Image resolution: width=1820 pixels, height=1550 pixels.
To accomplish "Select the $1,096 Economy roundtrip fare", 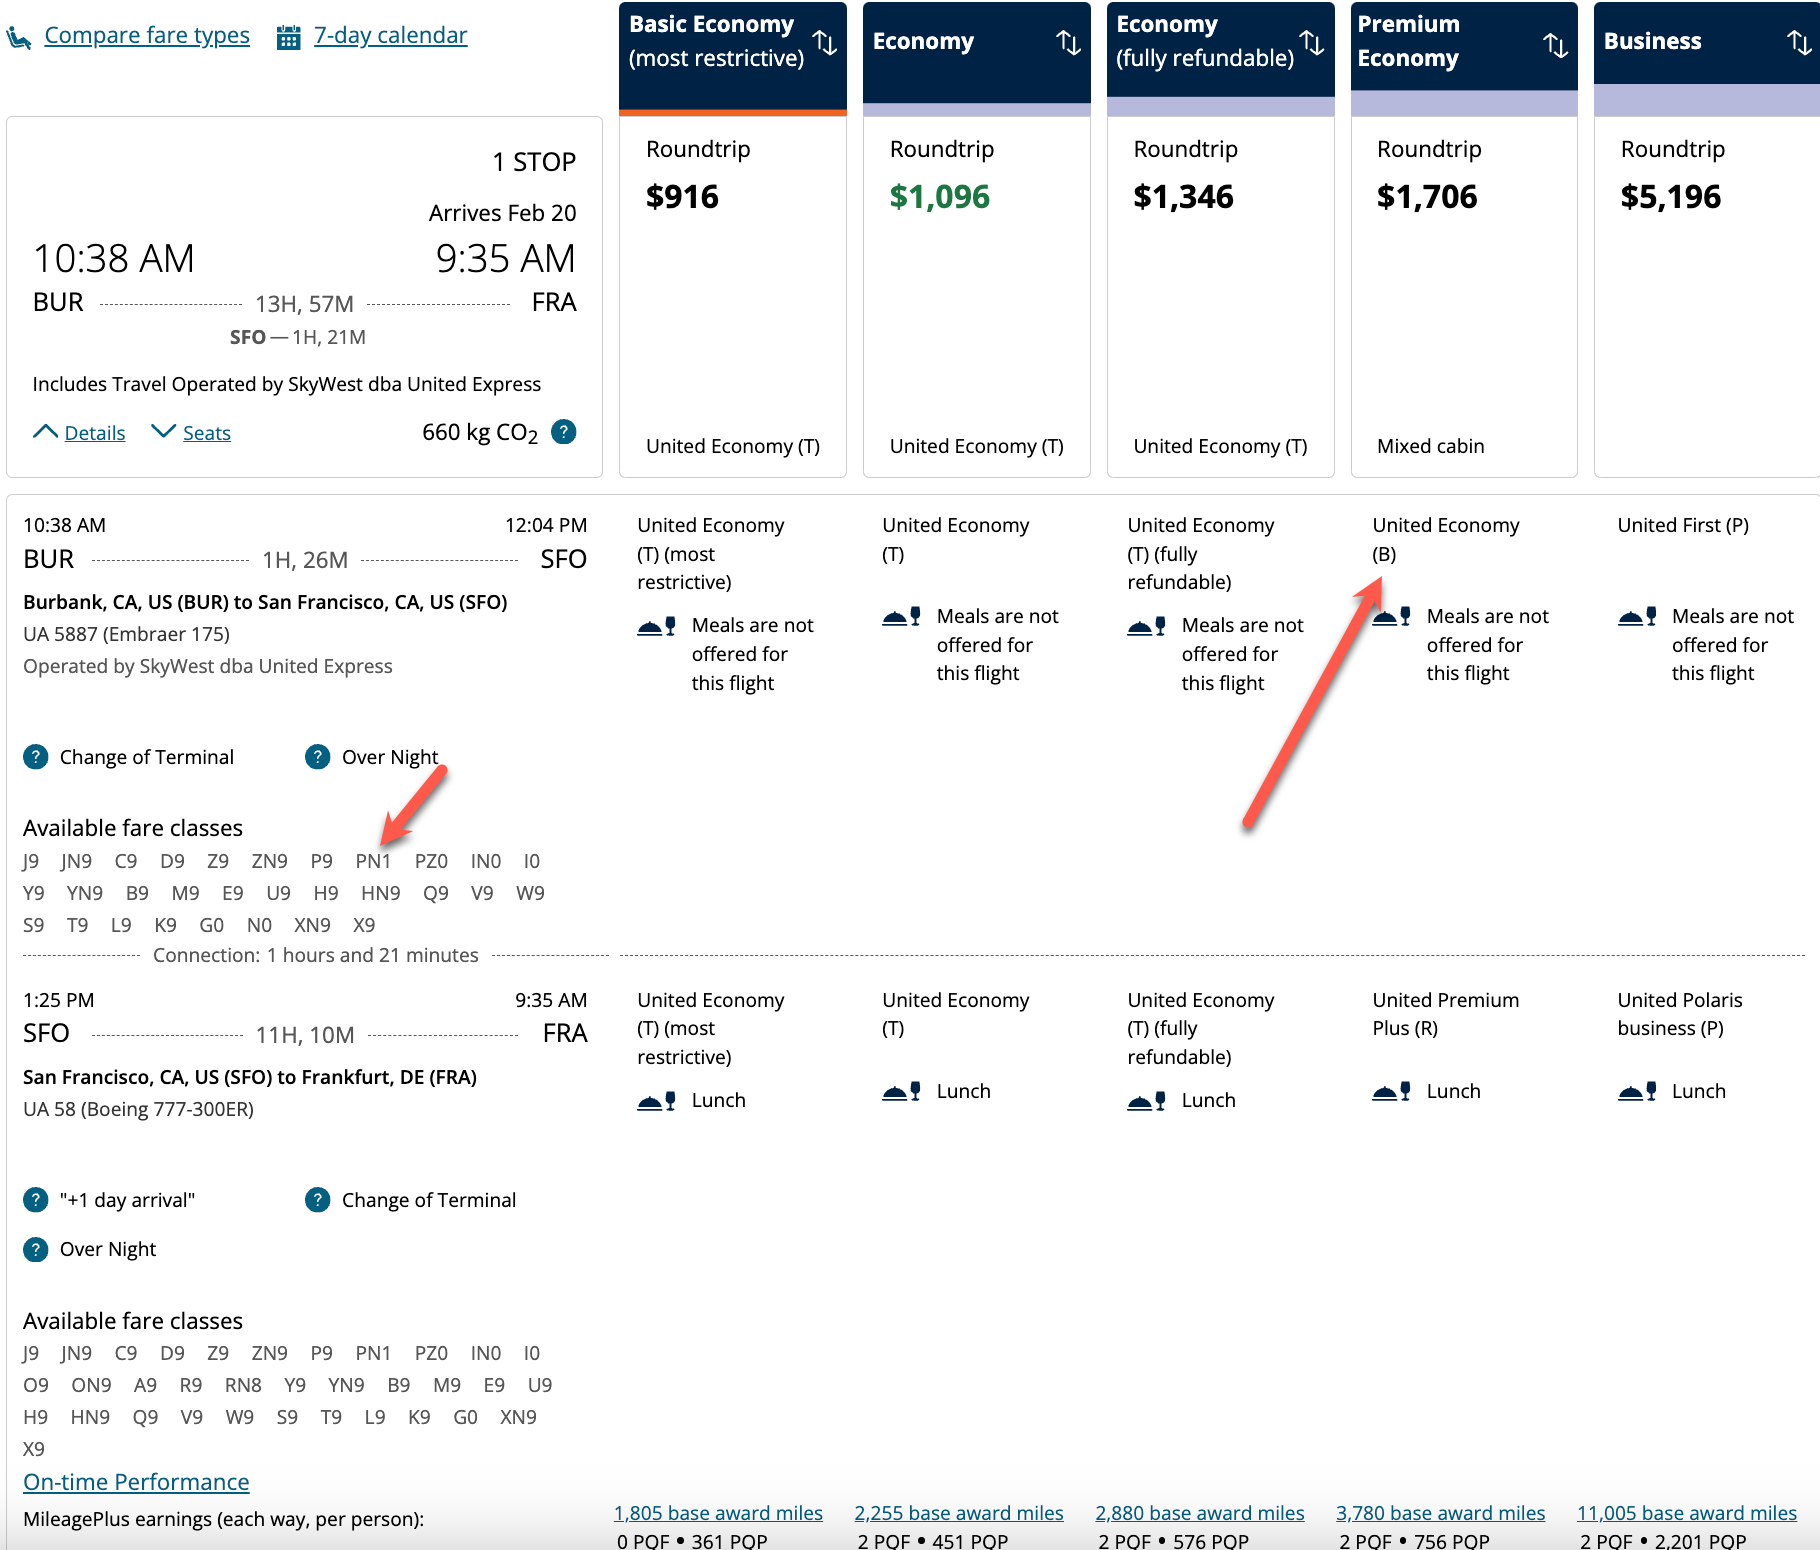I will point(939,196).
